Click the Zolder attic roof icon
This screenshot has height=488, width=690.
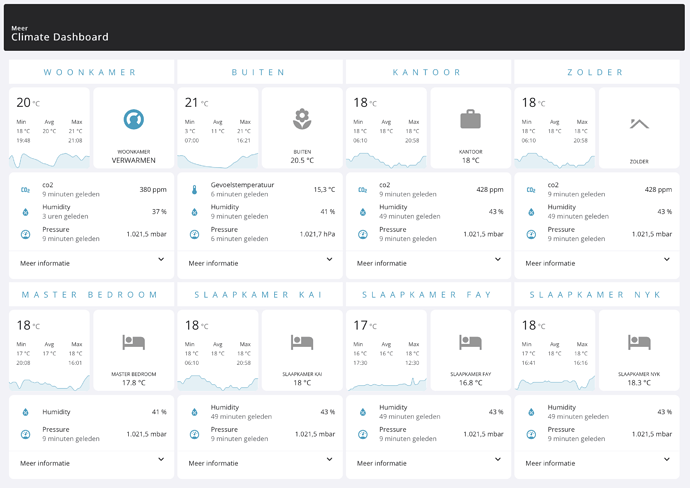tap(639, 124)
